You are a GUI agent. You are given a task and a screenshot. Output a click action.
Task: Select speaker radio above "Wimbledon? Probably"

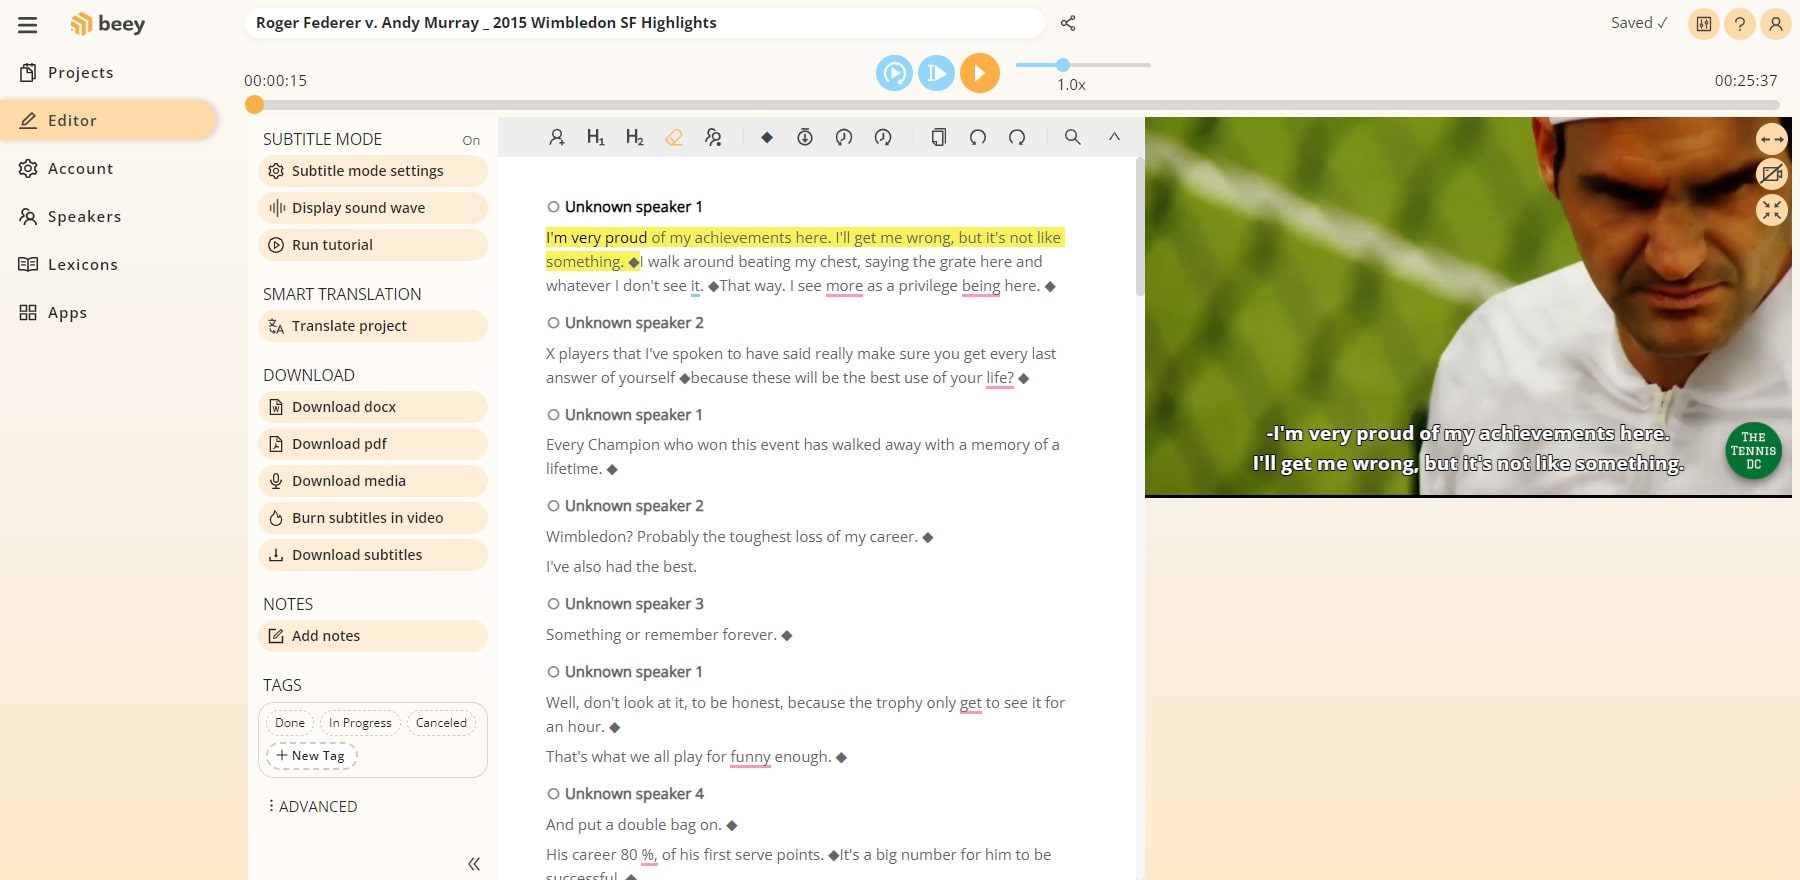(553, 506)
